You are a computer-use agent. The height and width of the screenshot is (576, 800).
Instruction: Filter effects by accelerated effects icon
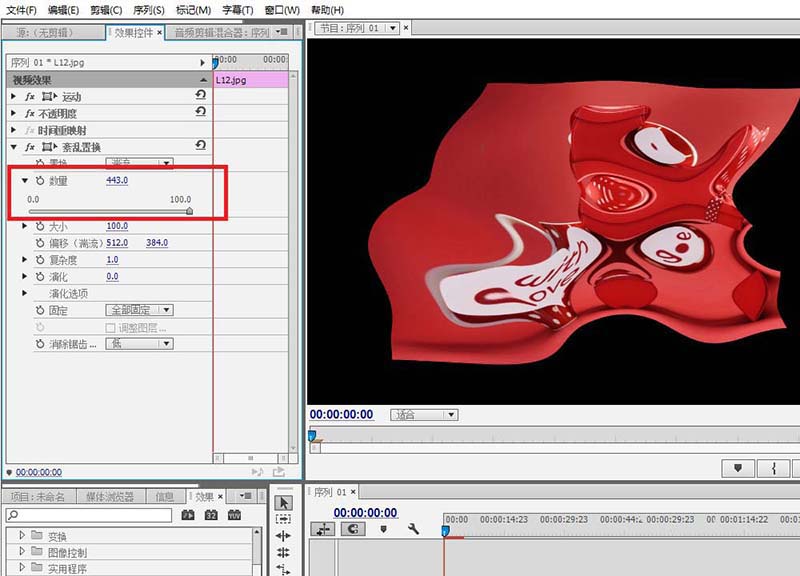click(x=188, y=515)
